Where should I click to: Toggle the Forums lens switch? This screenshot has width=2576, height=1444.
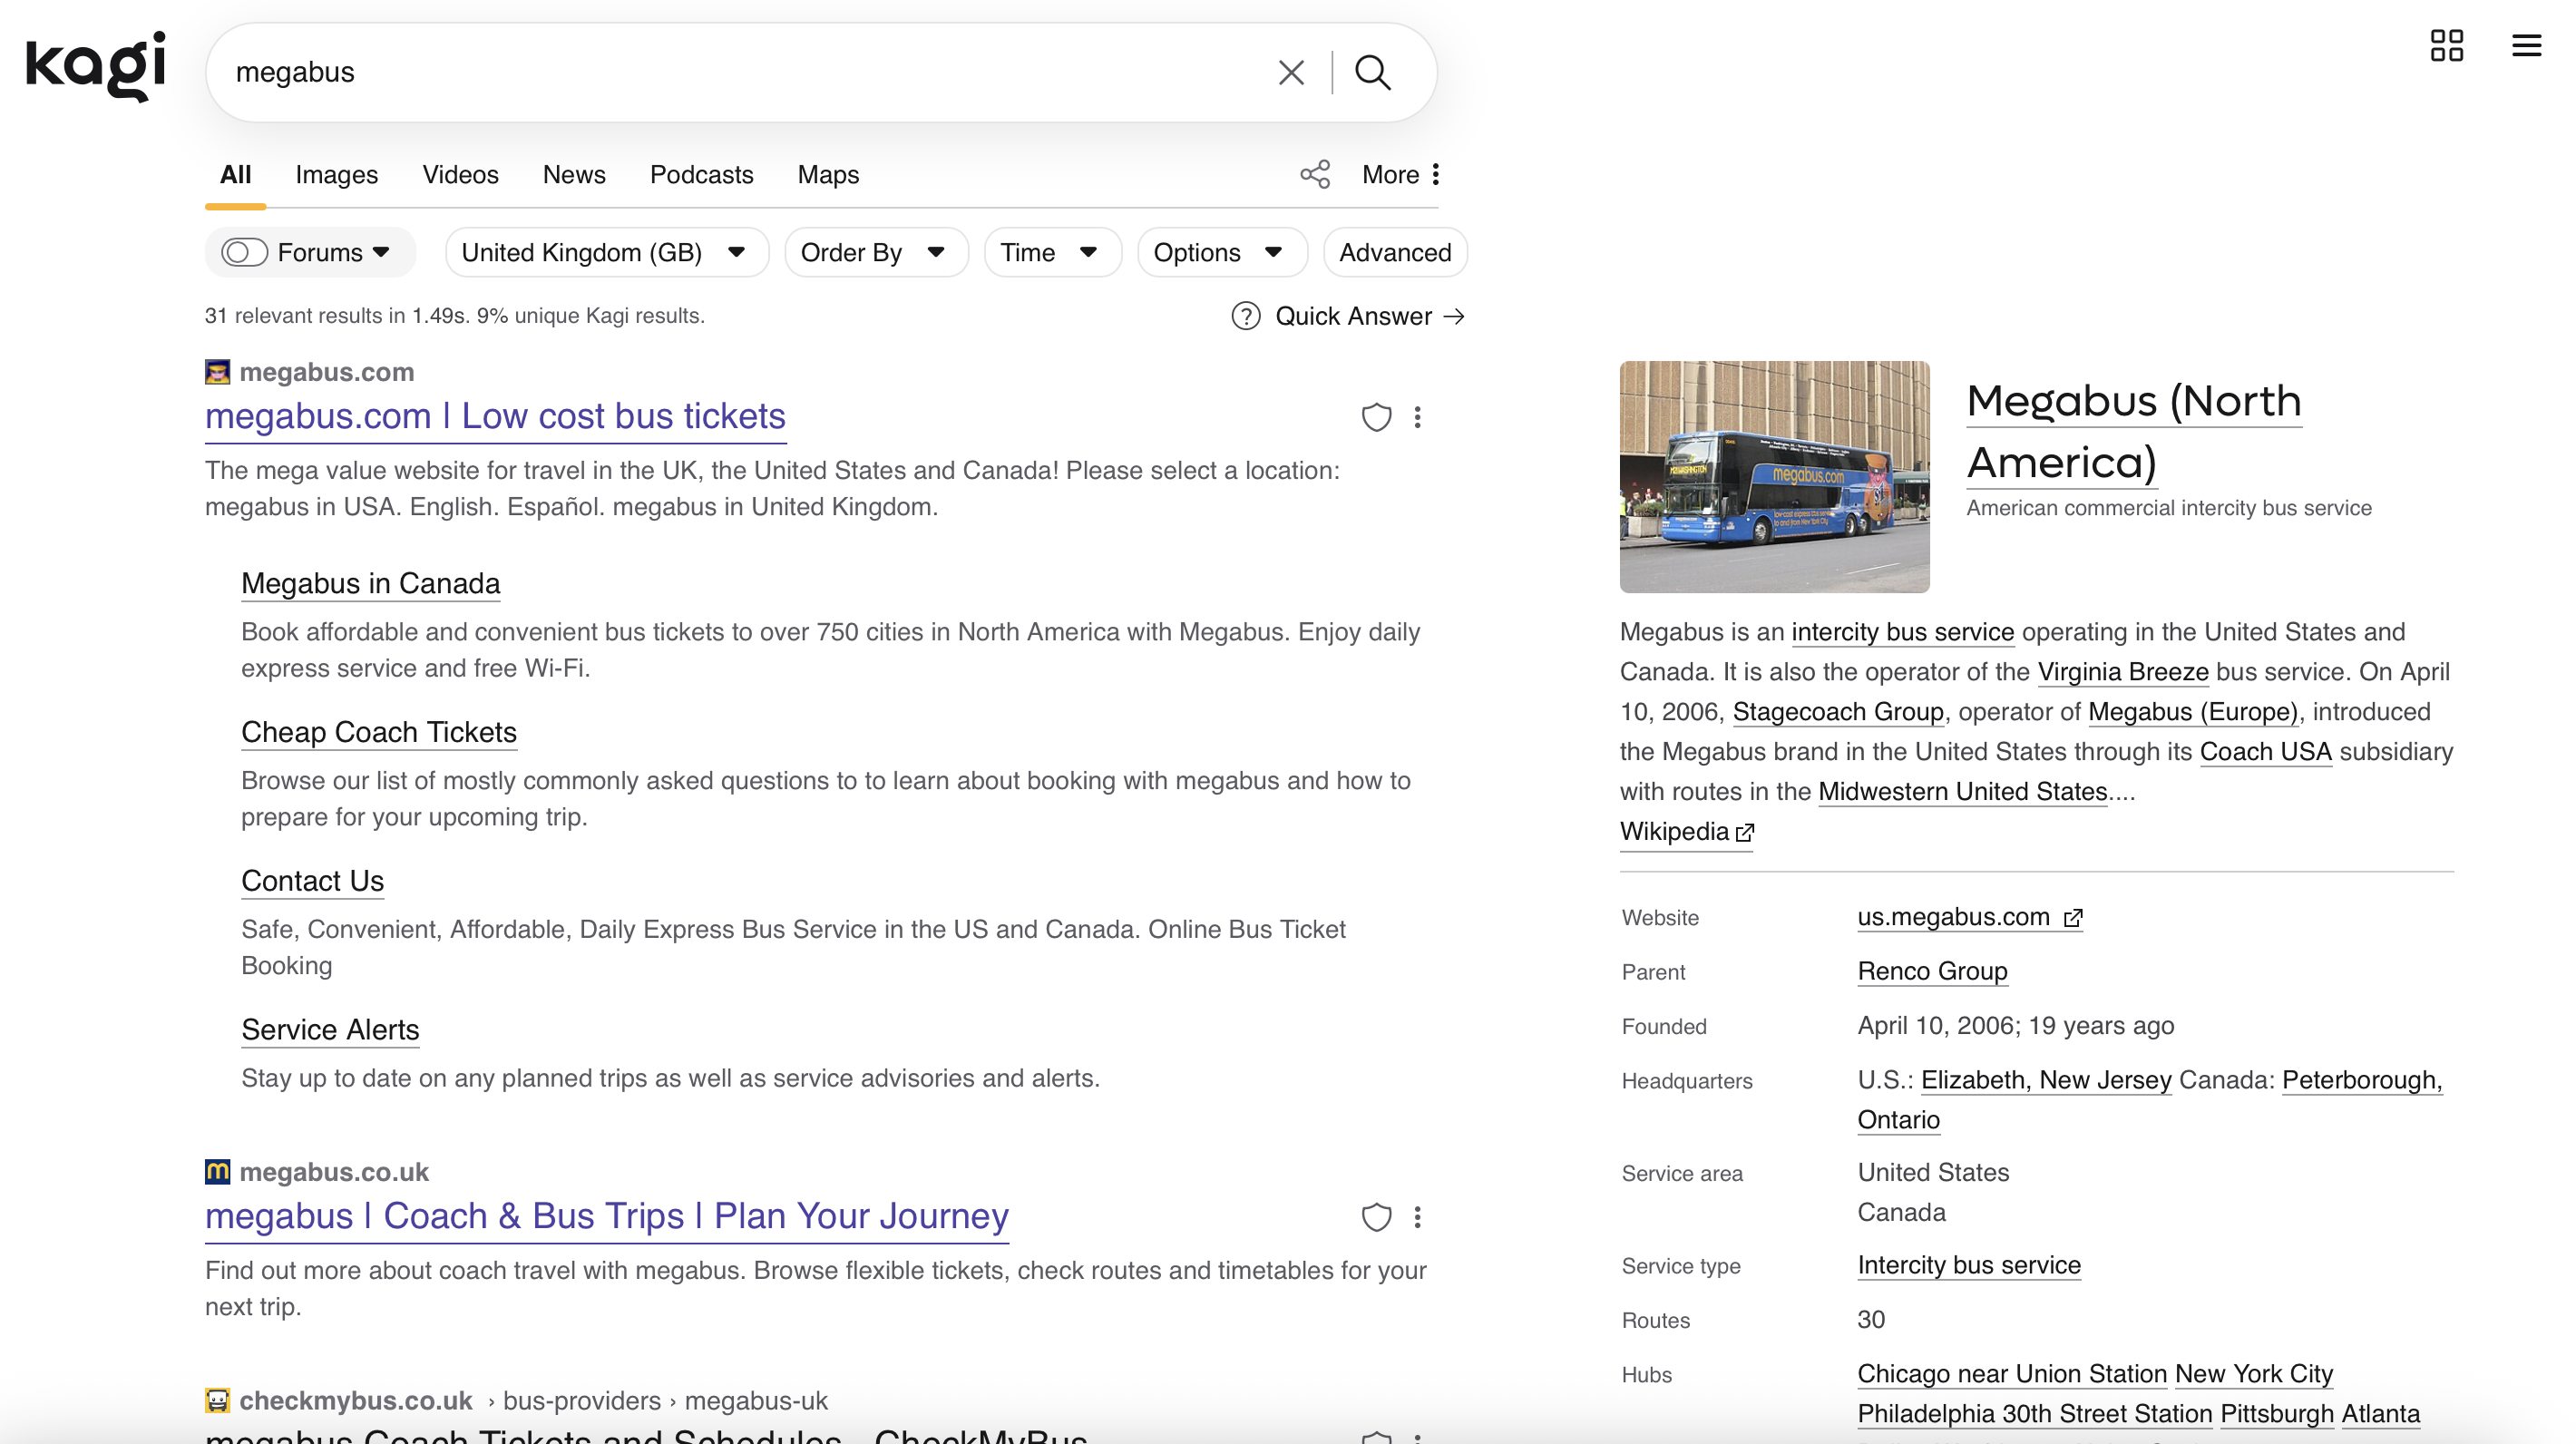coord(244,252)
